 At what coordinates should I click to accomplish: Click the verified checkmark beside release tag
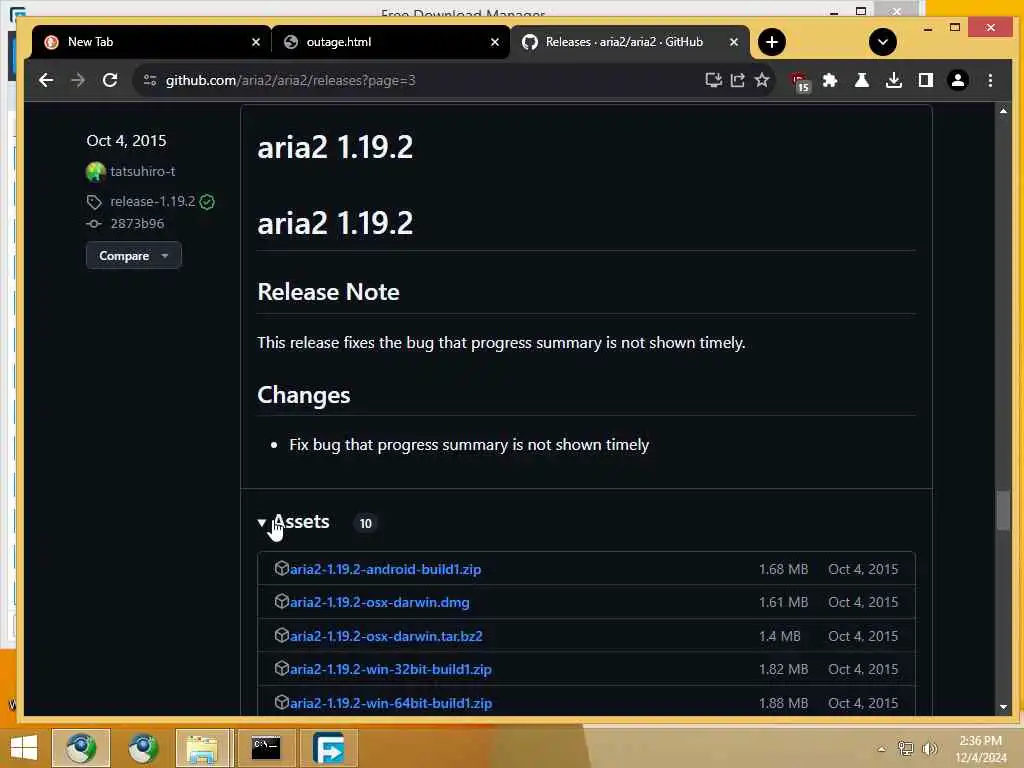point(207,202)
